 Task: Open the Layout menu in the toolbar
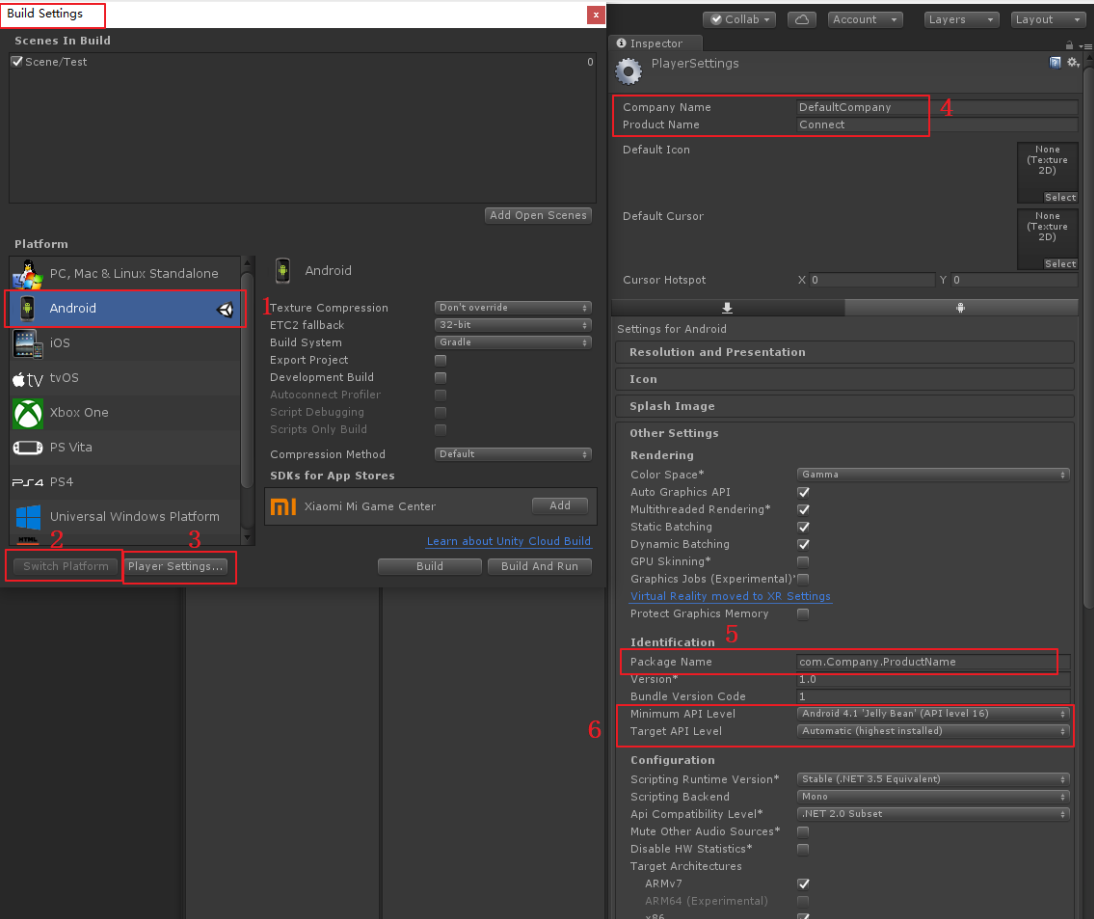click(x=1047, y=19)
